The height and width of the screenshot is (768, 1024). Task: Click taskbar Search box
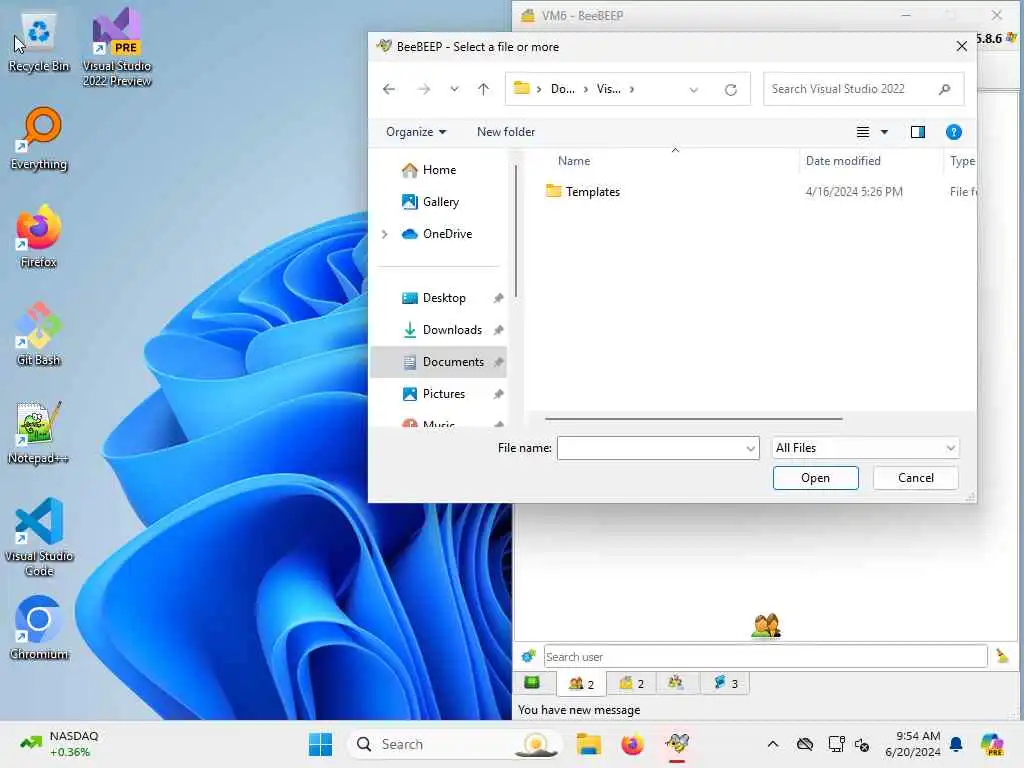coord(455,744)
